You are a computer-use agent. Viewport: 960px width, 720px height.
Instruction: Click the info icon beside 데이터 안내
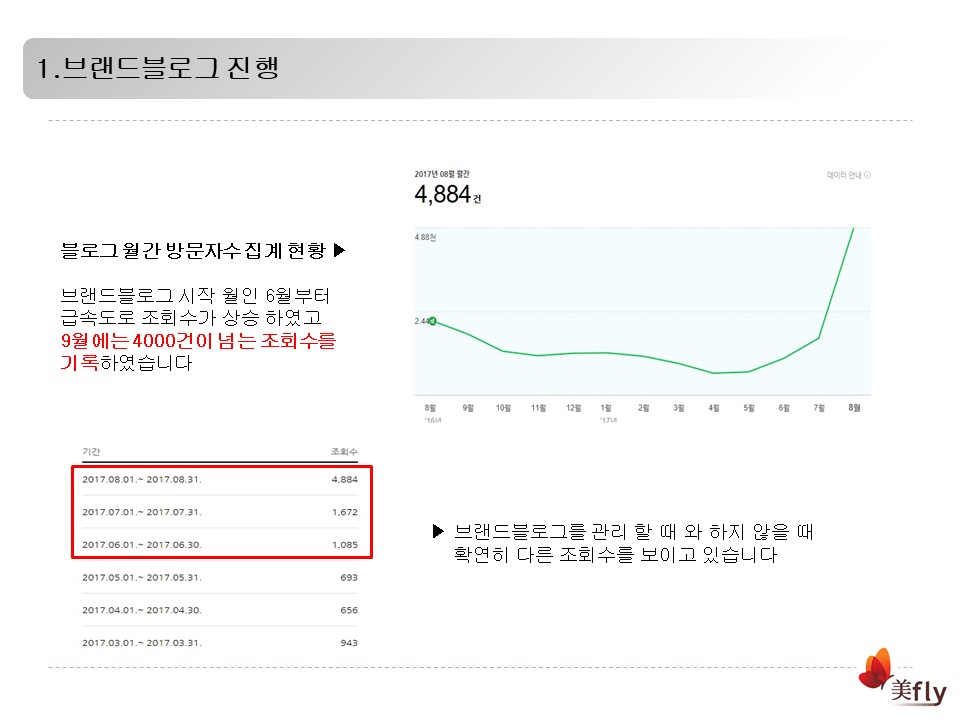[867, 175]
